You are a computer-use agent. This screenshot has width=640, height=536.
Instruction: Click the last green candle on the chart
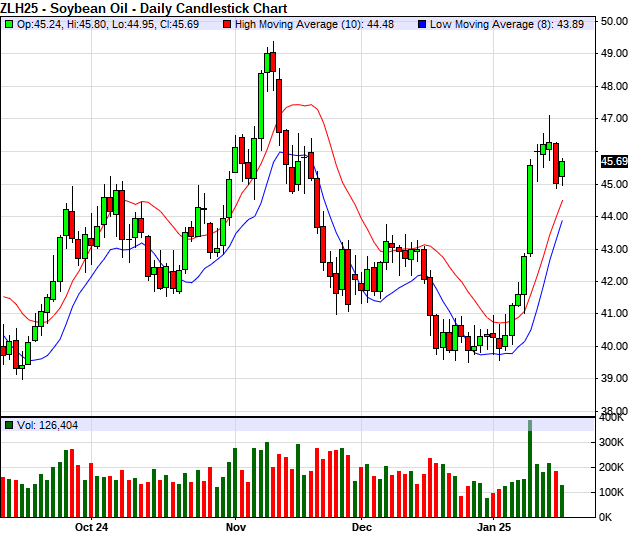coord(562,168)
